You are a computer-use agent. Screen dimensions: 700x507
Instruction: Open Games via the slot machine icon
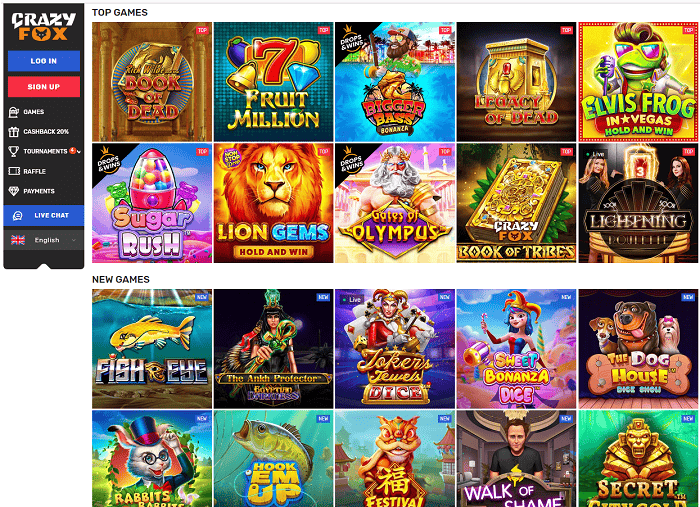click(x=14, y=112)
